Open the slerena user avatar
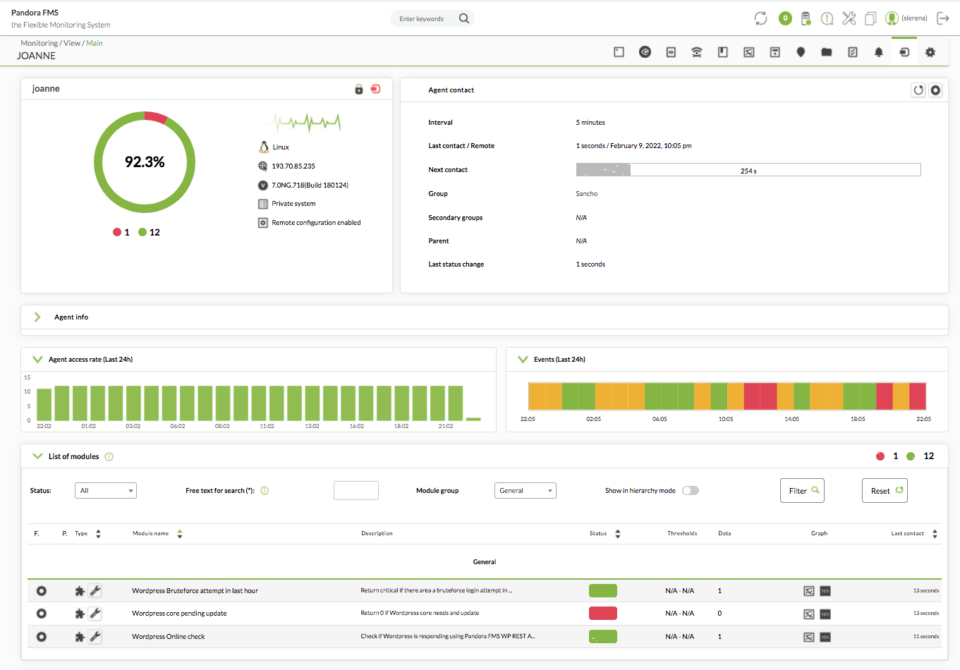The width and height of the screenshot is (960, 670). 891,18
